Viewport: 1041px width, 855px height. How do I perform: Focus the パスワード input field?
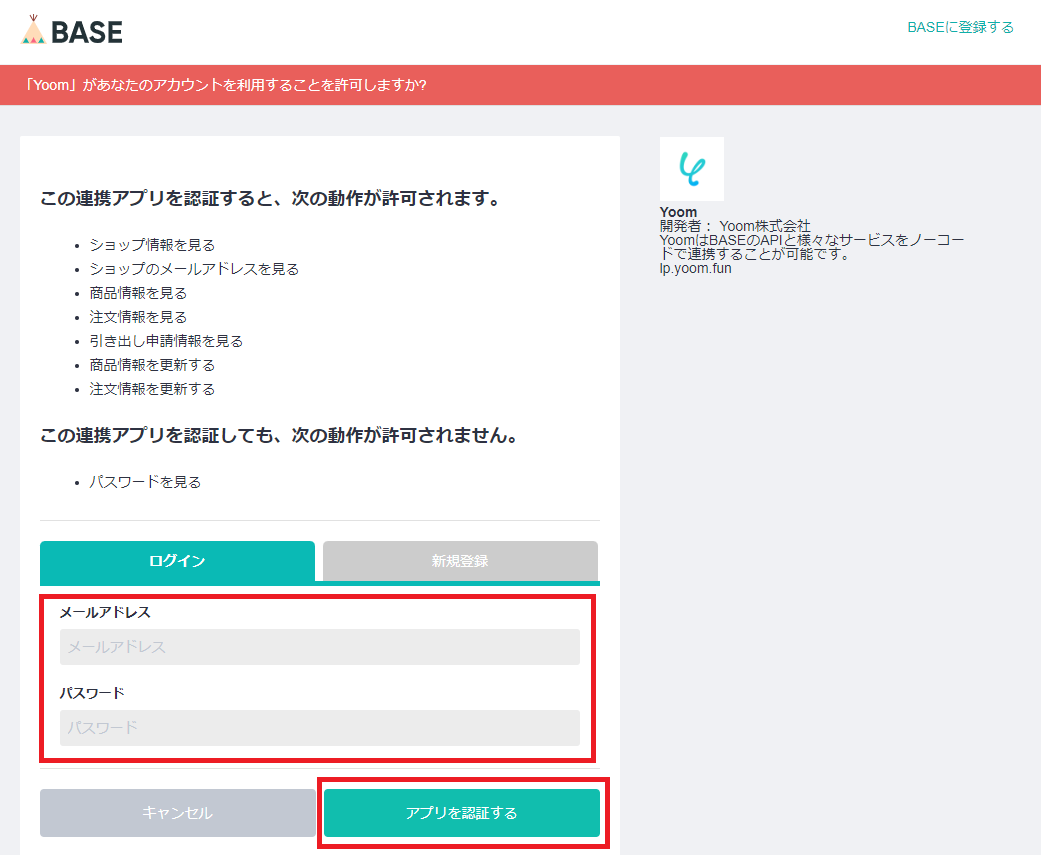click(x=319, y=728)
